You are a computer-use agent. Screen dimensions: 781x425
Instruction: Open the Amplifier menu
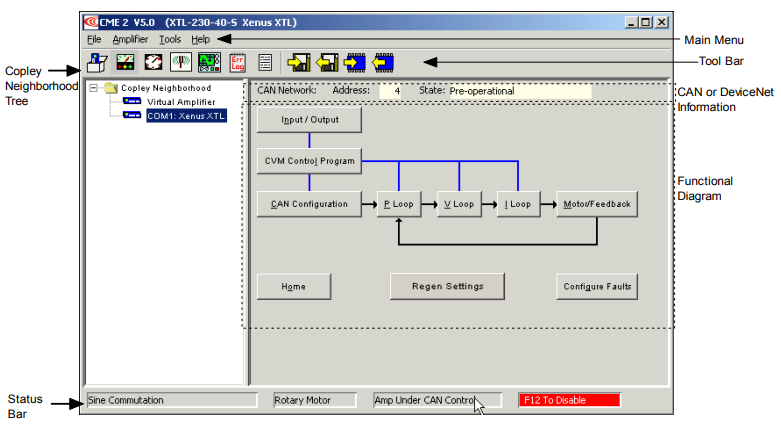point(130,39)
